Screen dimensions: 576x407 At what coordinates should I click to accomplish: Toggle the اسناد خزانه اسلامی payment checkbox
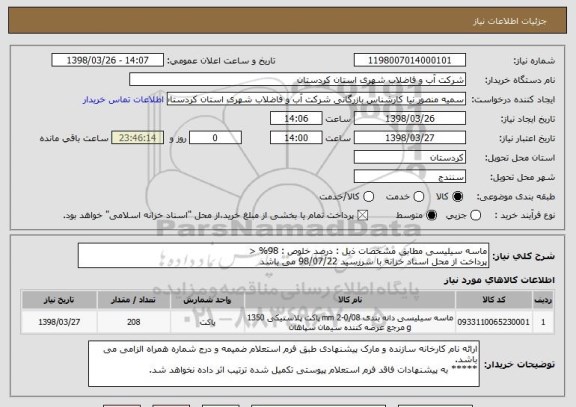(363, 216)
